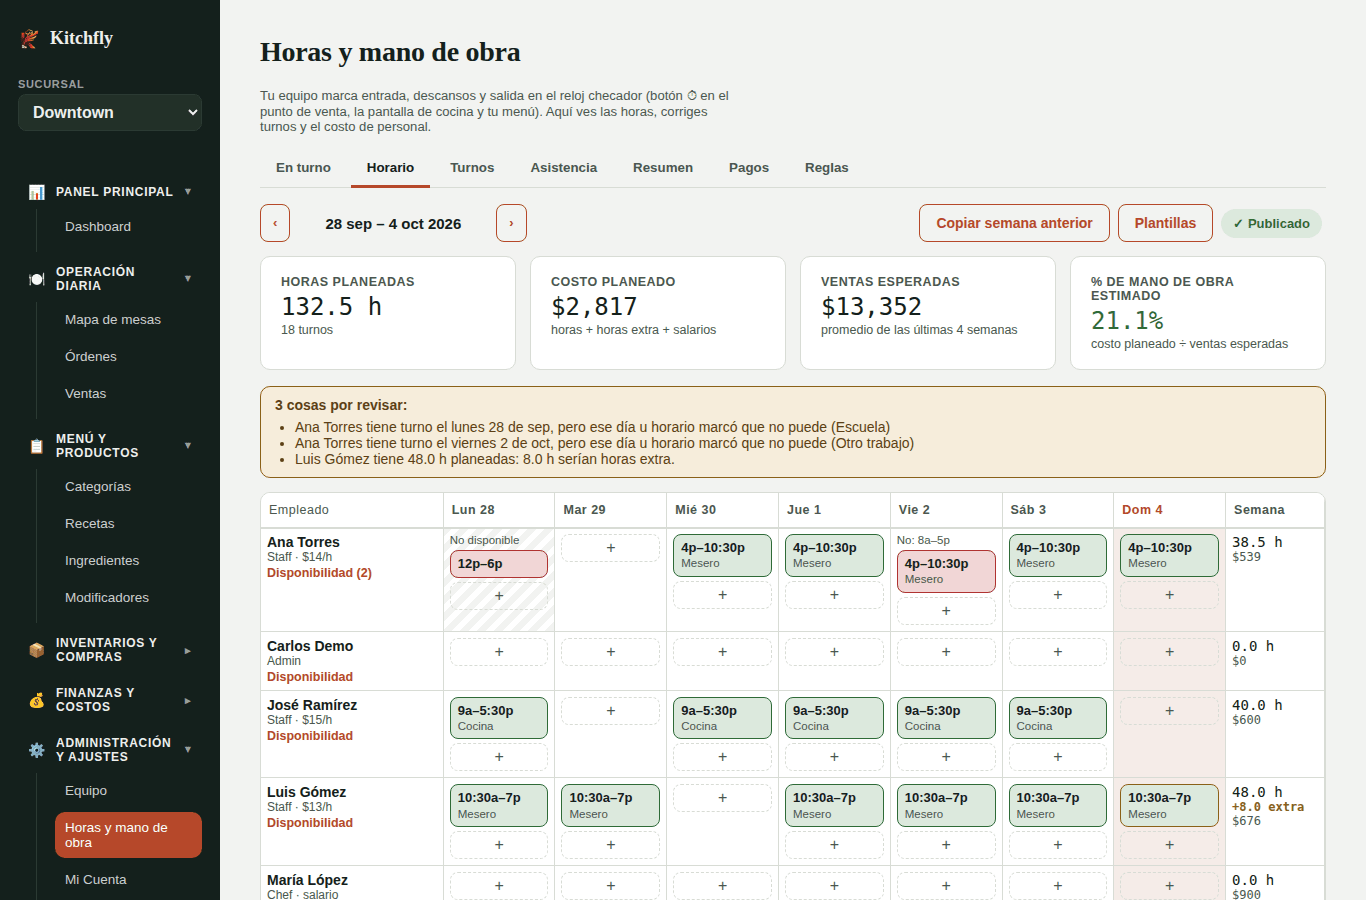
Task: Click the Panel Principal chart icon
Action: pos(37,192)
